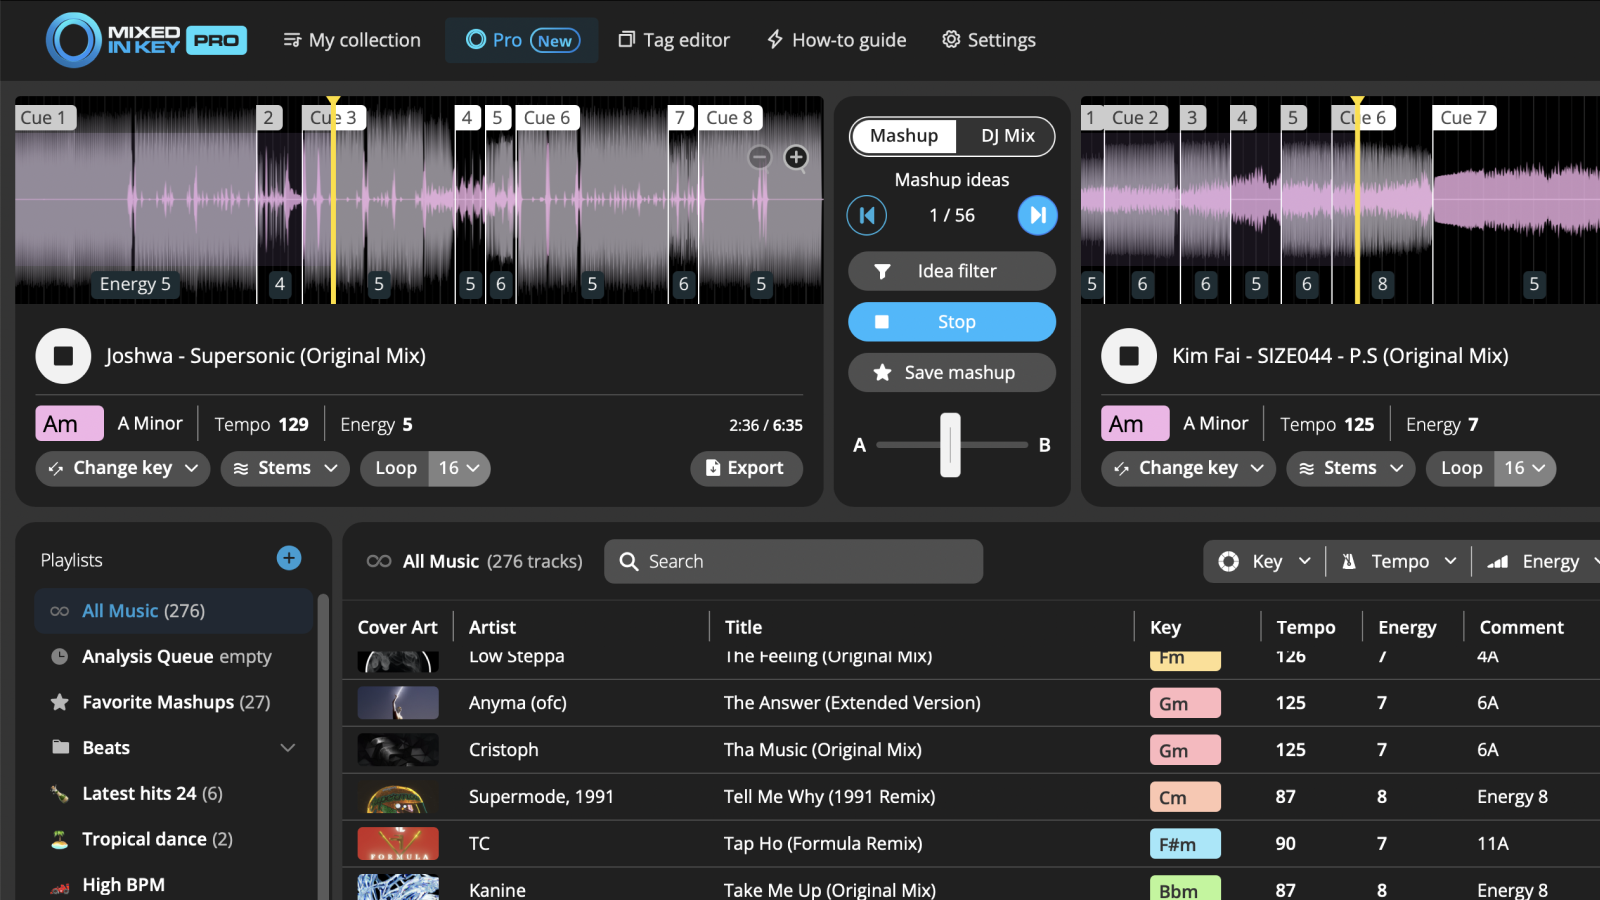Add a new playlist with plus icon
The width and height of the screenshot is (1600, 900).
click(x=289, y=558)
